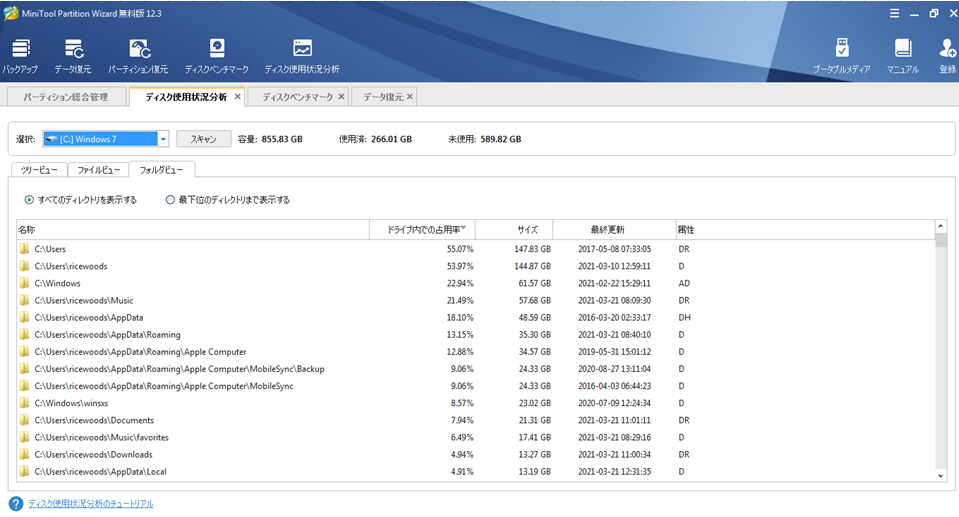Select row C:\Users\ricewoods\Music\favorites
The image size is (959, 517).
[x=476, y=437]
